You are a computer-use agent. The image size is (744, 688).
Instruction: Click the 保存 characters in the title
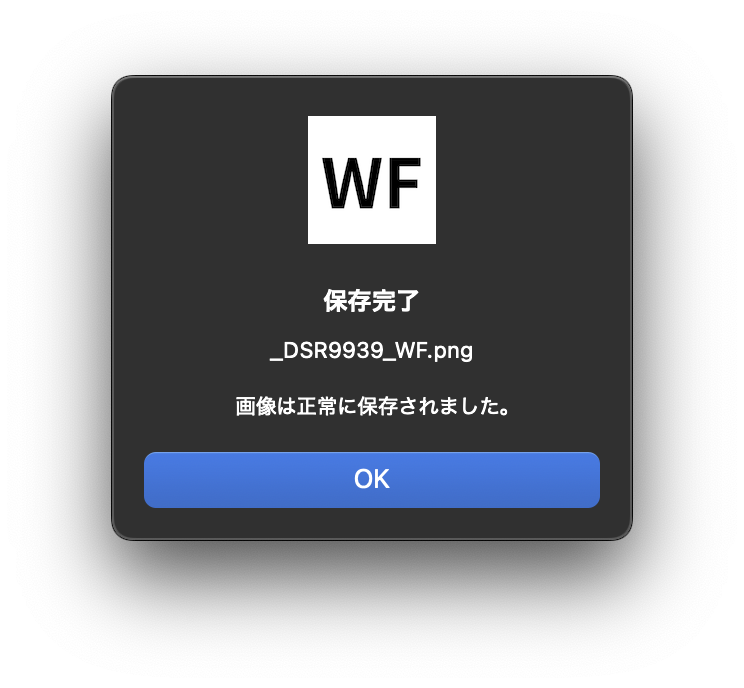(x=347, y=301)
